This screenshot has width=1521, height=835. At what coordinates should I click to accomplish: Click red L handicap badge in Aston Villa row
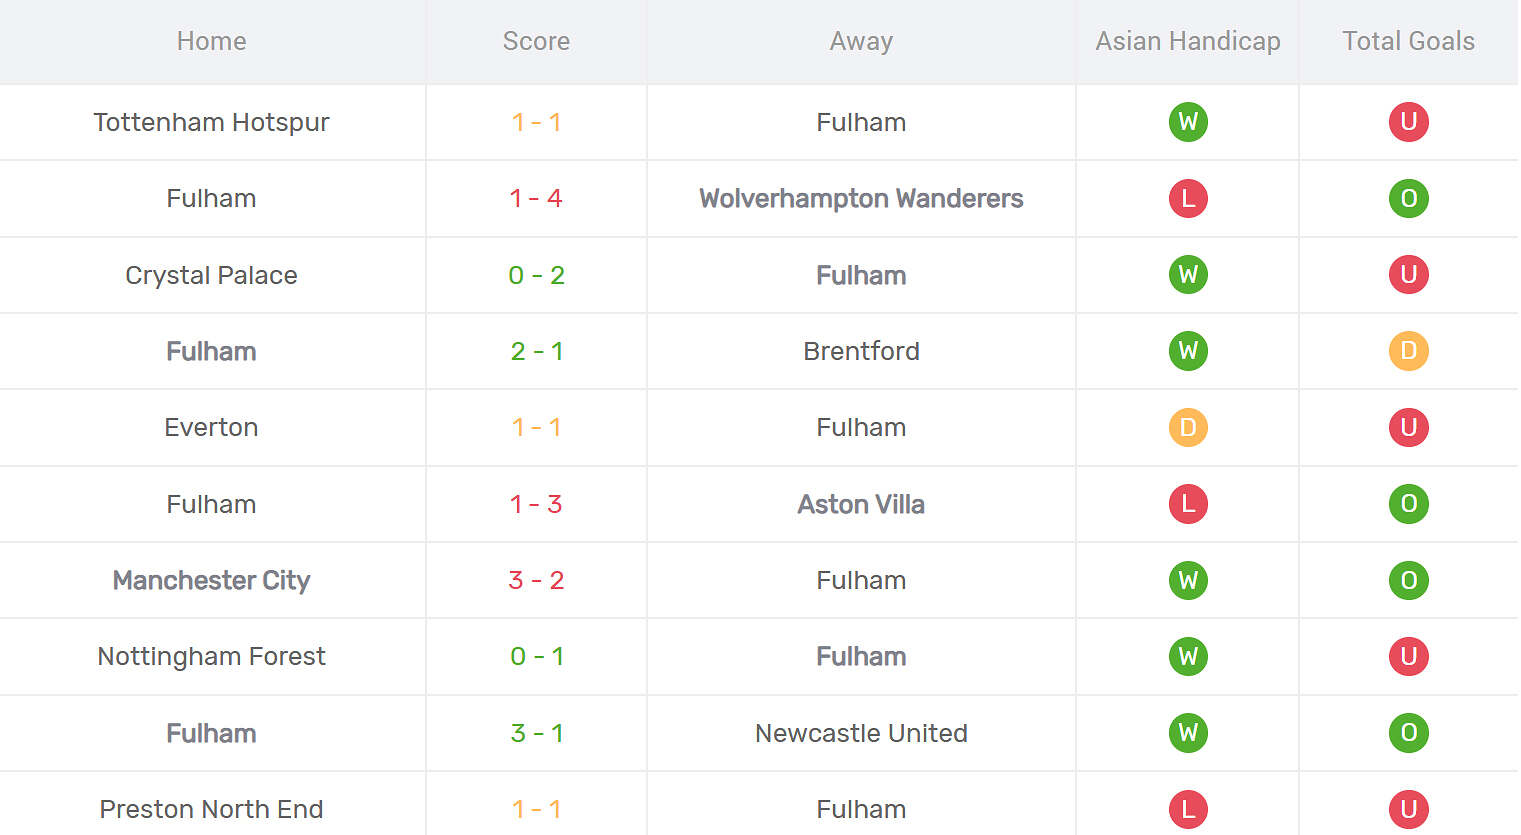1188,504
